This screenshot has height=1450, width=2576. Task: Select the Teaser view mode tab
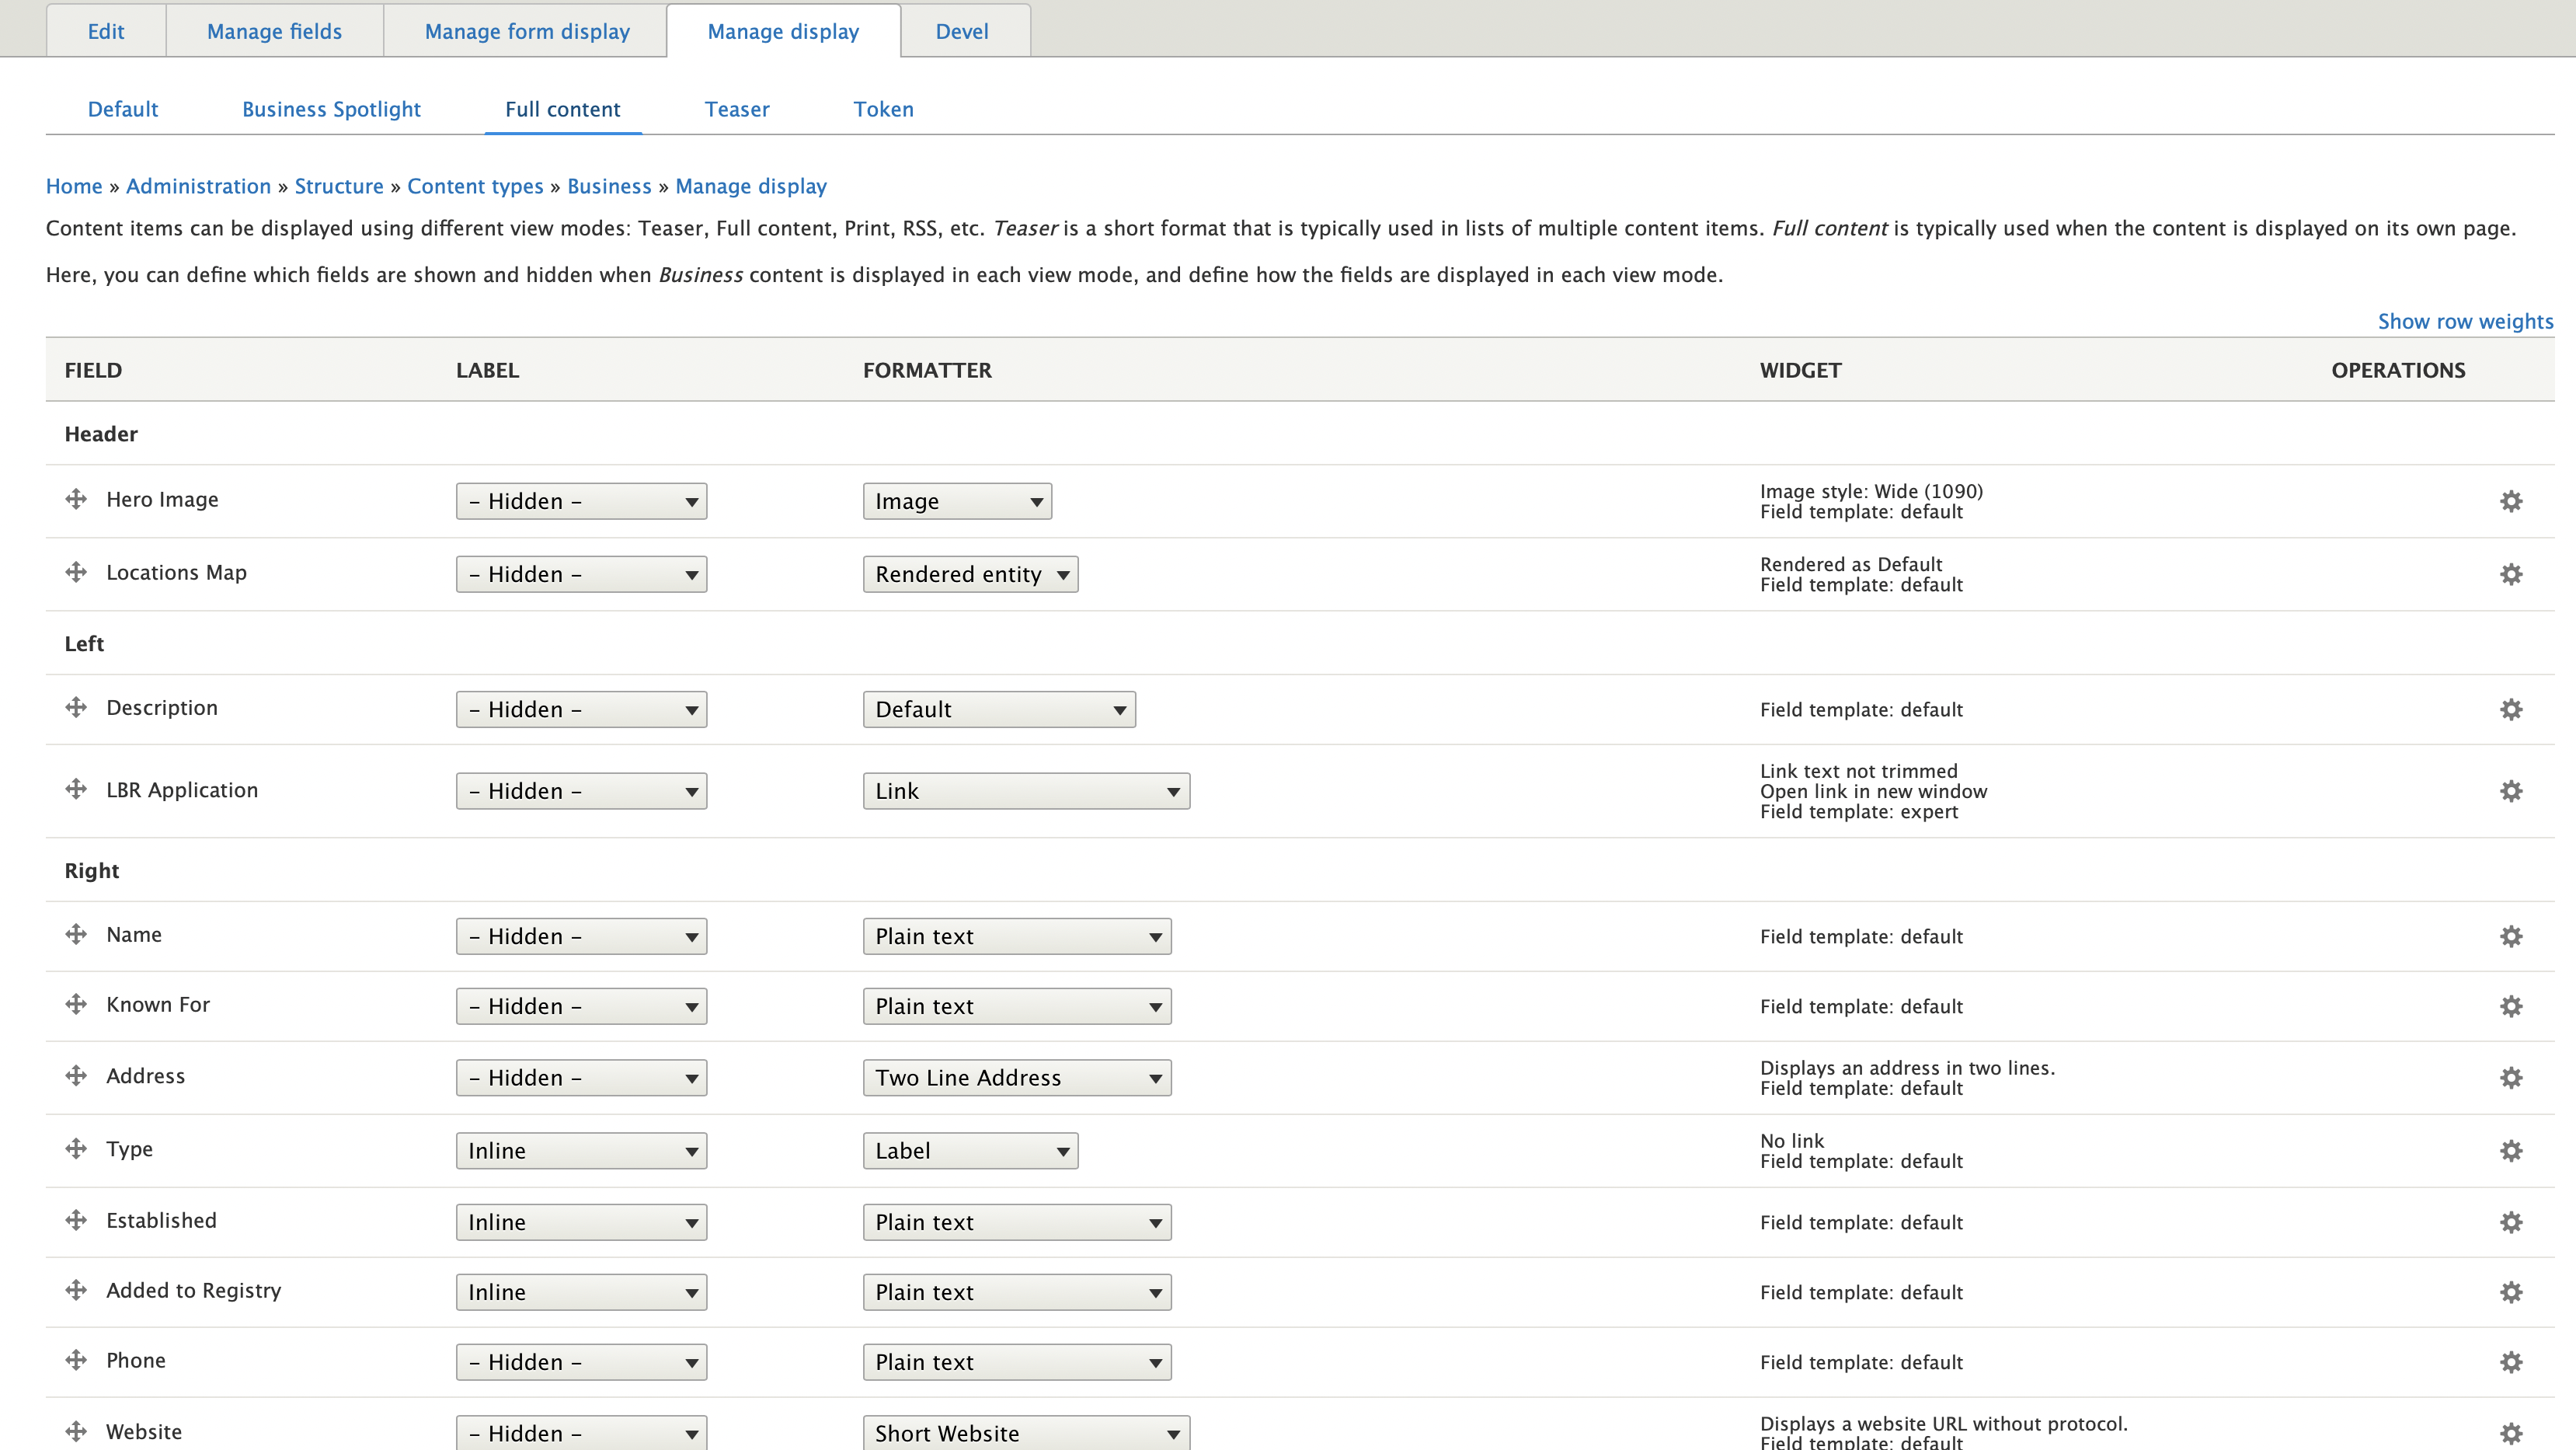[736, 109]
